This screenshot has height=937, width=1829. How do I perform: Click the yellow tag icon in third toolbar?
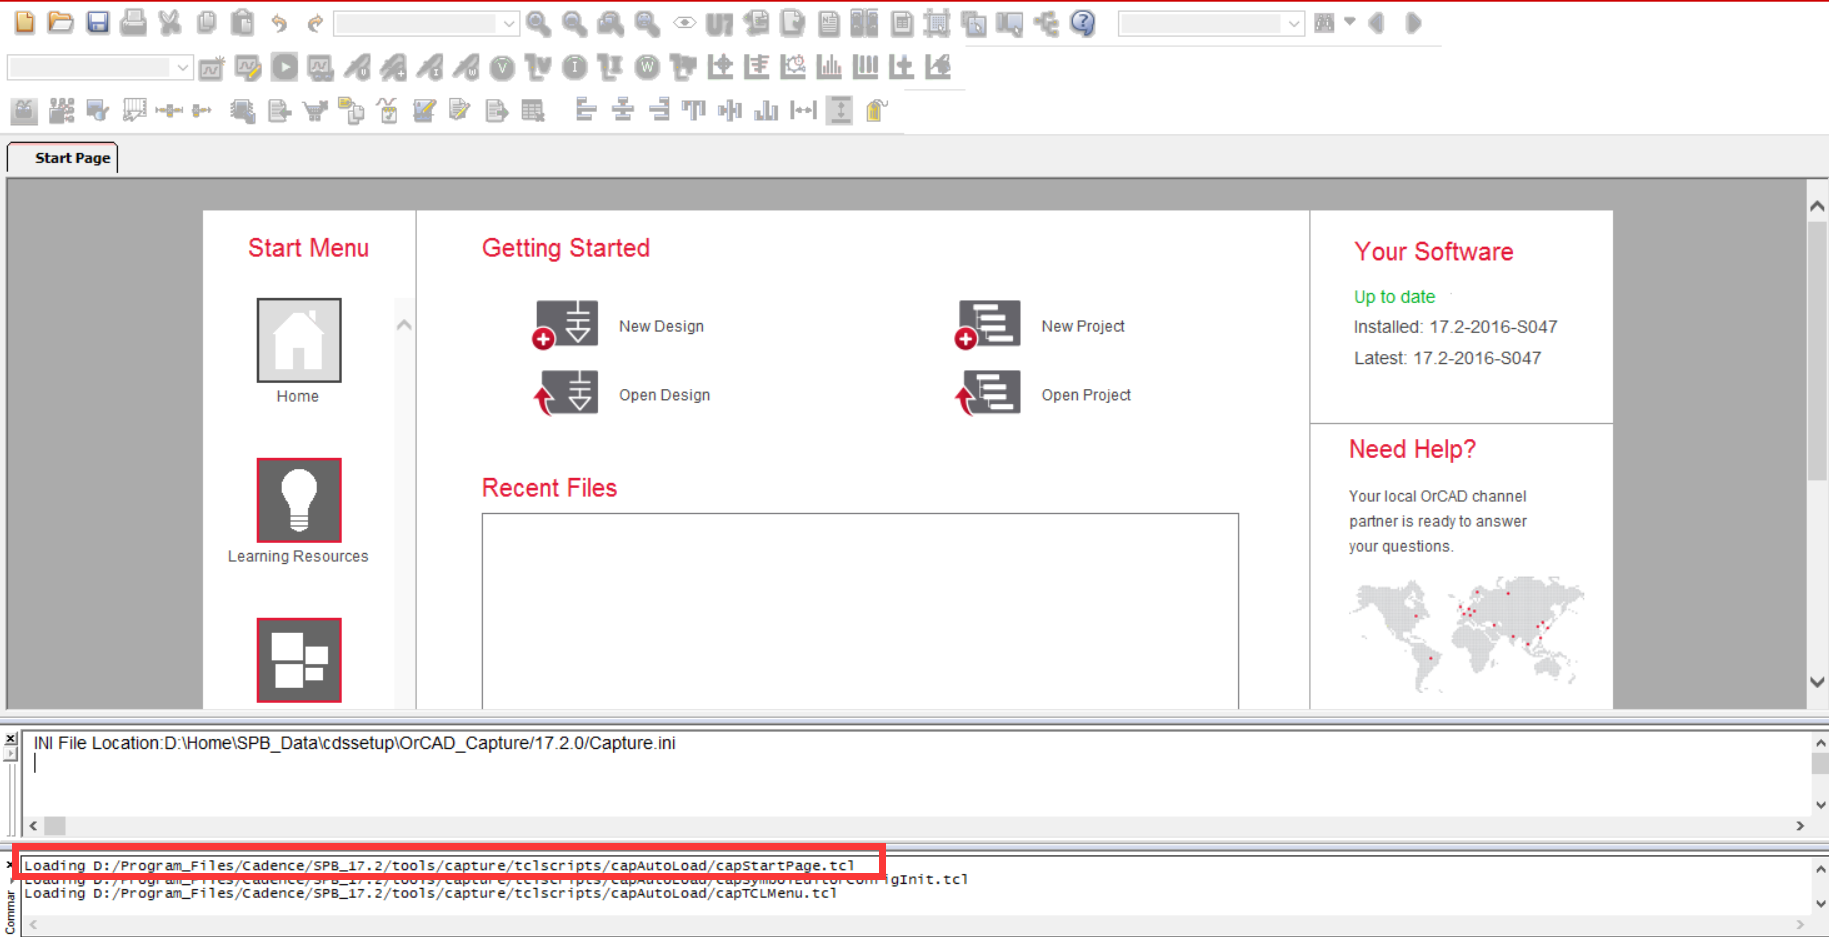point(876,110)
